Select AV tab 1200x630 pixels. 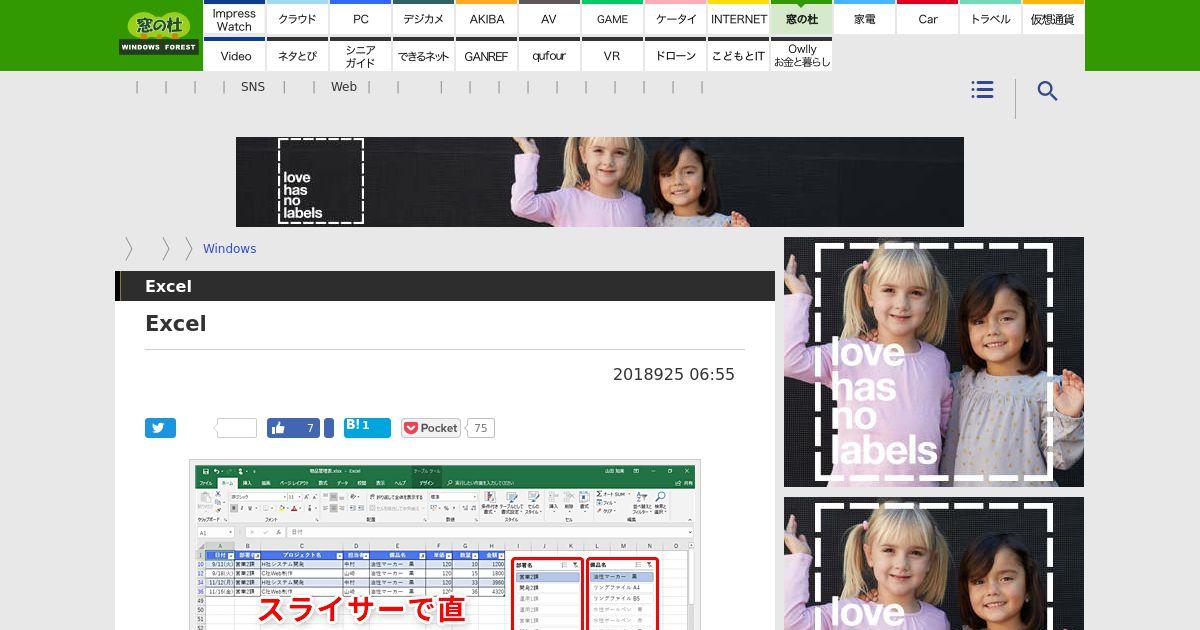coord(549,19)
